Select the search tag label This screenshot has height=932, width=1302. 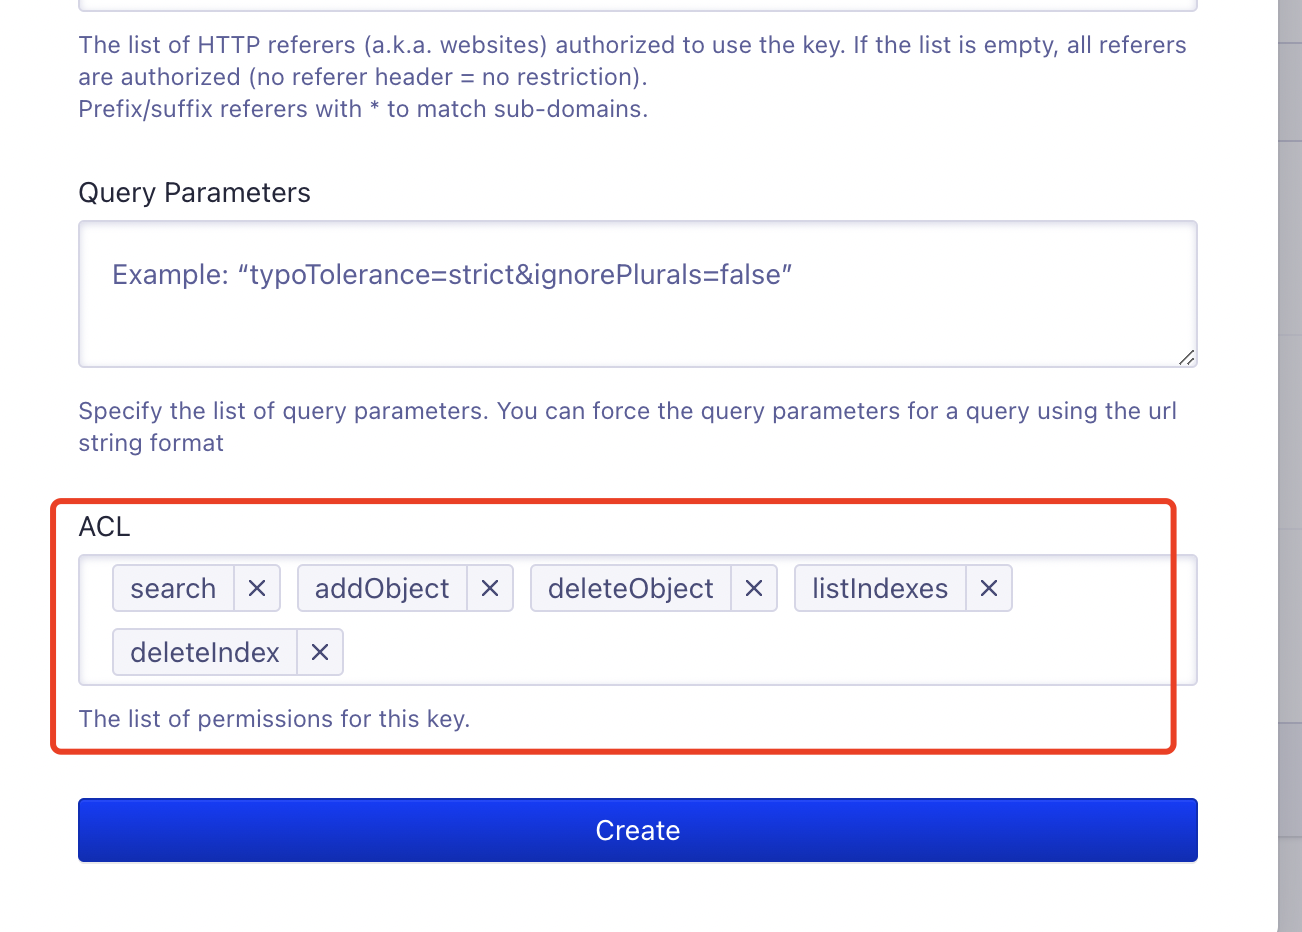point(173,588)
